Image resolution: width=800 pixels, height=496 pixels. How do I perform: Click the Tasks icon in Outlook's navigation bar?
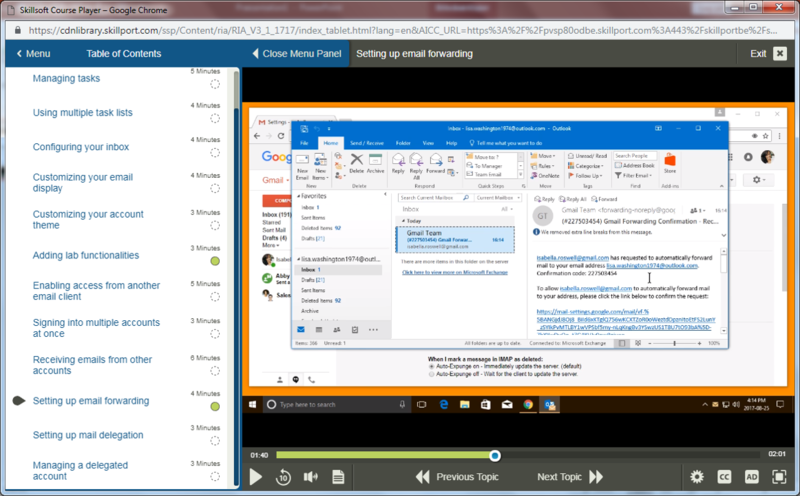[355, 330]
